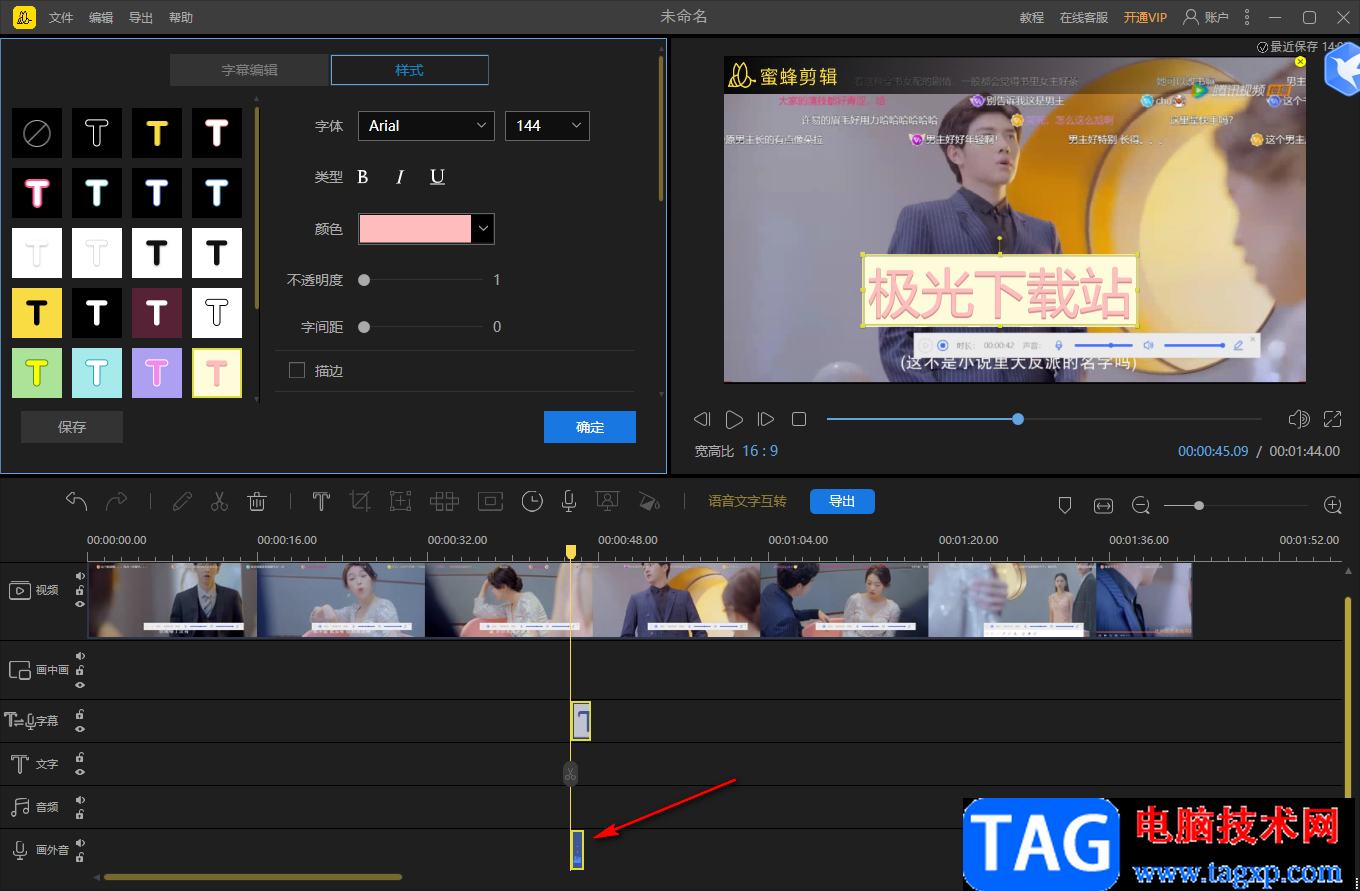Click the 字间距 letter spacing slider handle

pos(364,327)
